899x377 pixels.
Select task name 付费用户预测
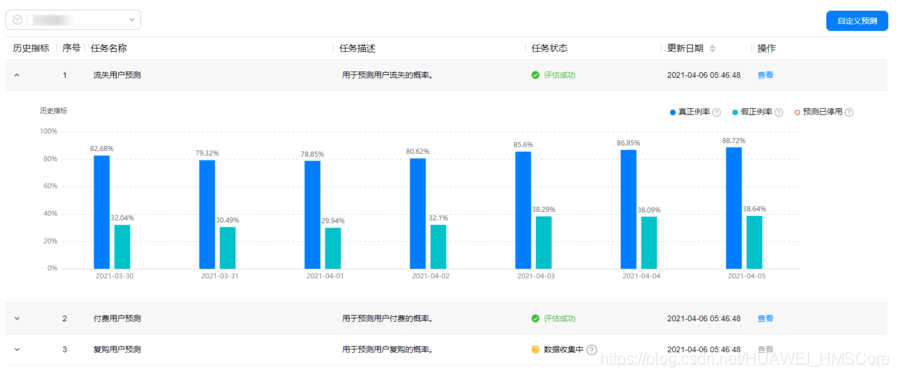tap(117, 319)
